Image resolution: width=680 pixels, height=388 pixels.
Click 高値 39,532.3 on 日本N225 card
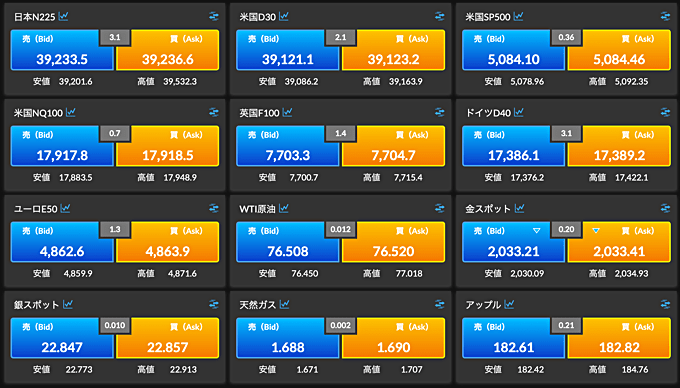coord(167,82)
